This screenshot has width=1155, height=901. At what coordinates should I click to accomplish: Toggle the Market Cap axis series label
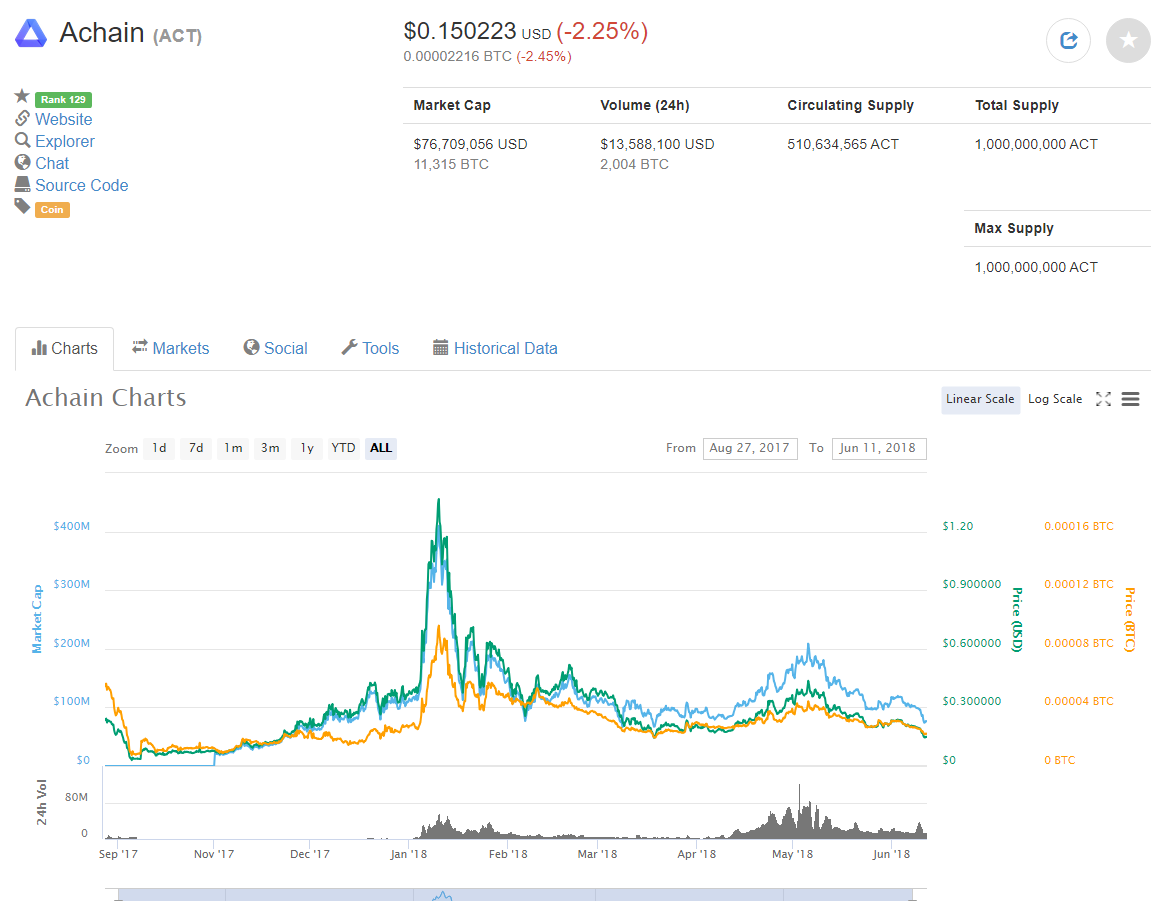click(37, 620)
